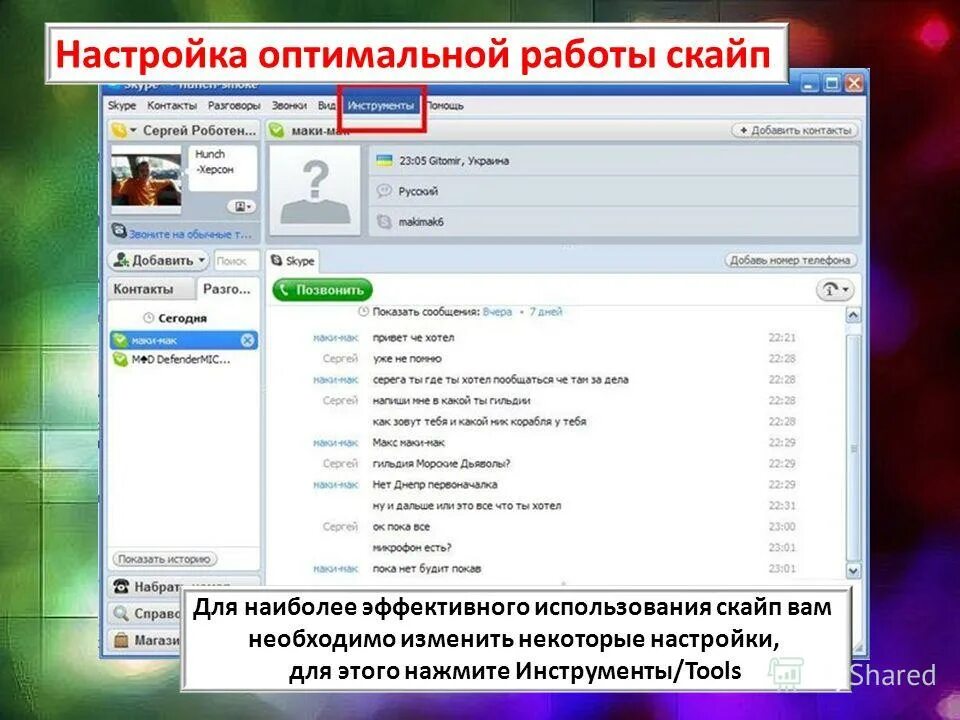This screenshot has width=960, height=720.
Task: Open the Помощь menu
Action: [x=444, y=106]
